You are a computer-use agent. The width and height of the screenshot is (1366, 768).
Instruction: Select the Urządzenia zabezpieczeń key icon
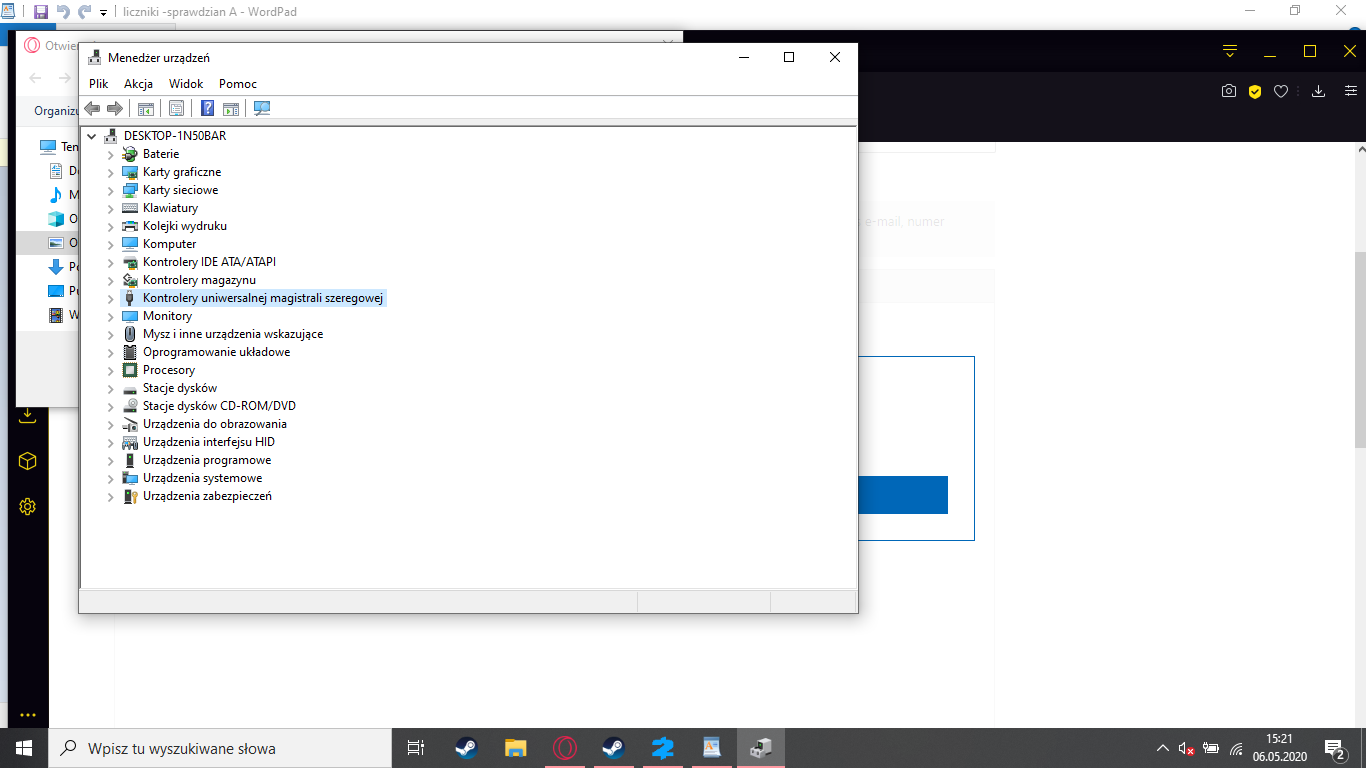click(129, 496)
